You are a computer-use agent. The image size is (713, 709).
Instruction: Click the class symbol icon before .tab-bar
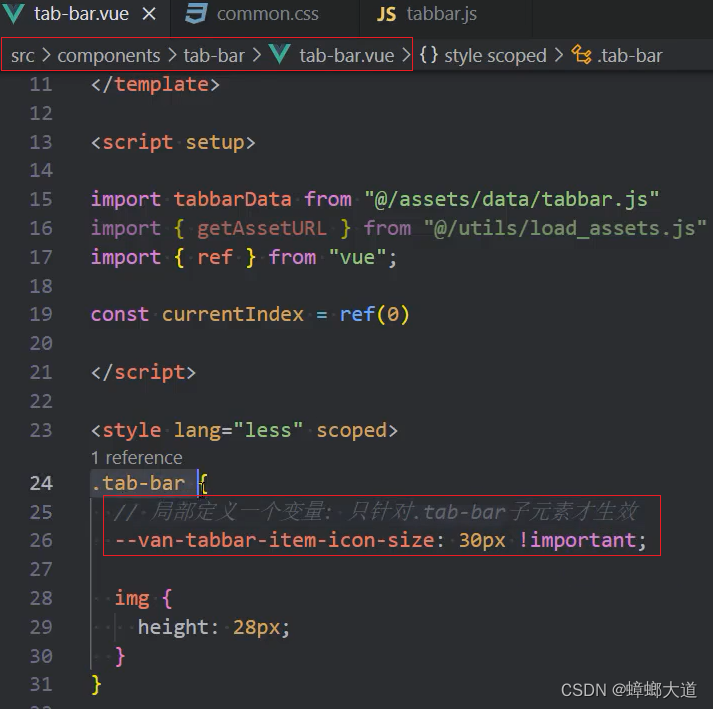pyautogui.click(x=581, y=55)
